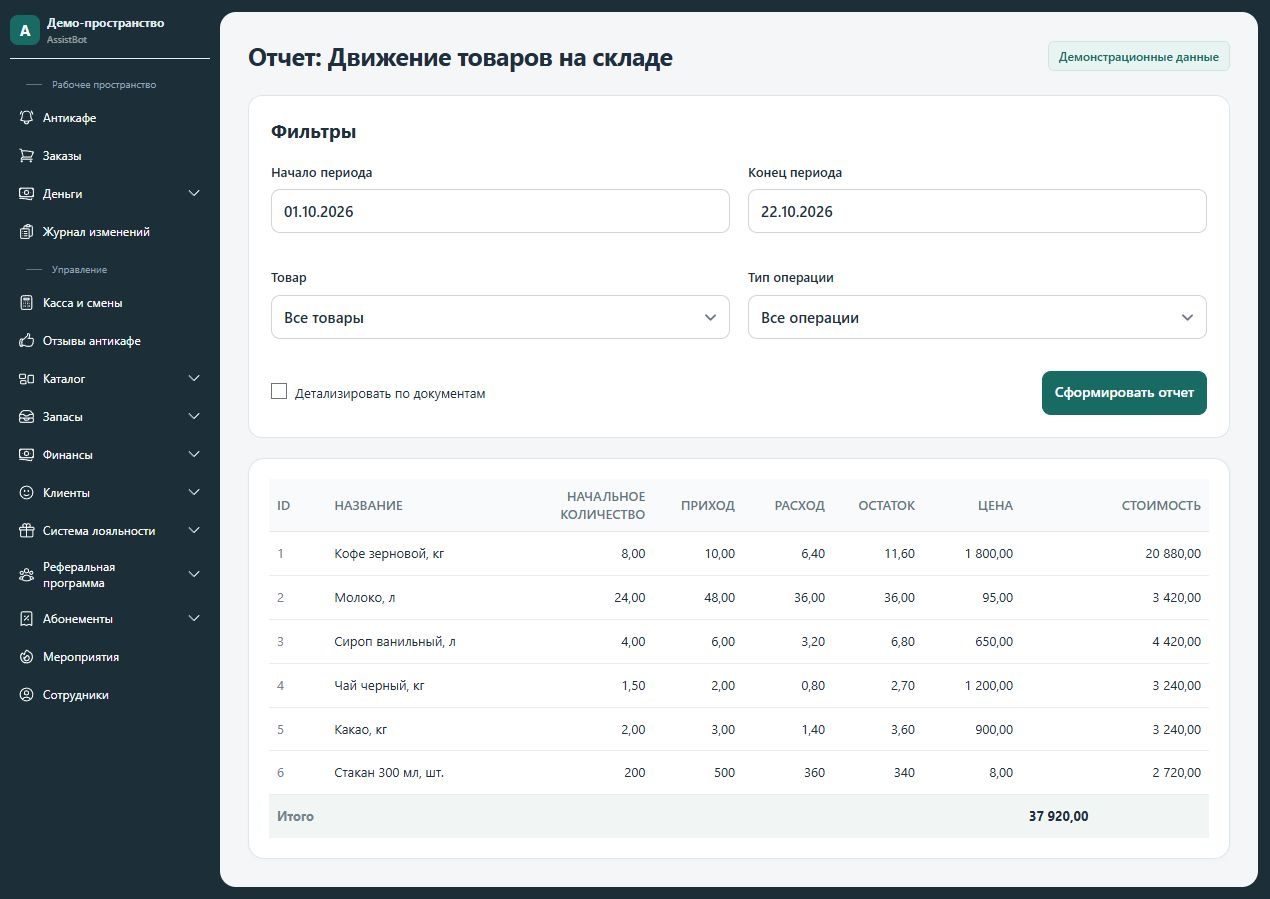This screenshot has height=899, width=1270.
Task: Select row 'Стакан 300 мл, шт.'
Action: (x=739, y=773)
